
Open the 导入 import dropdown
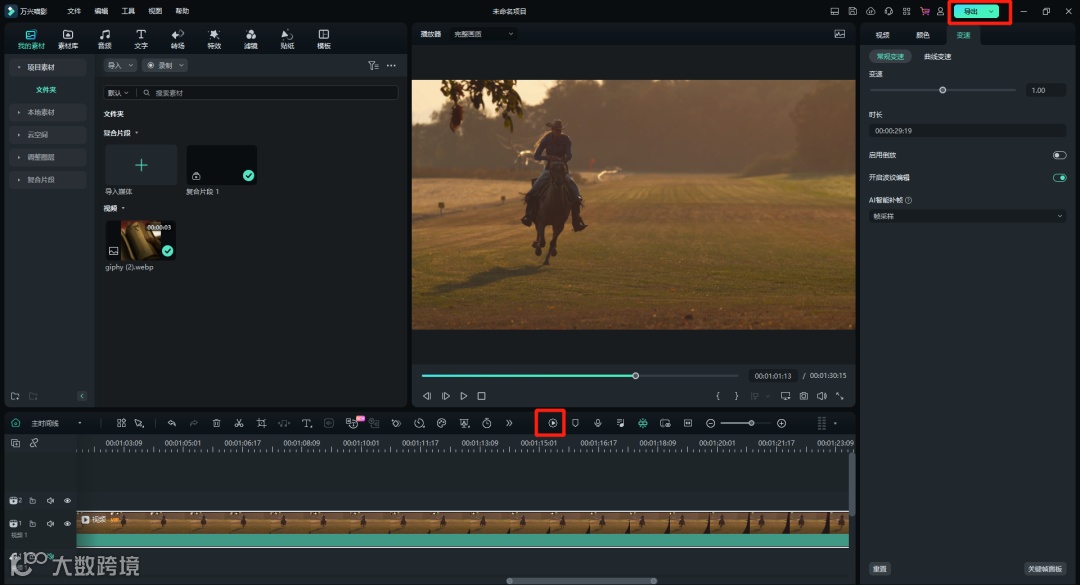(x=120, y=65)
